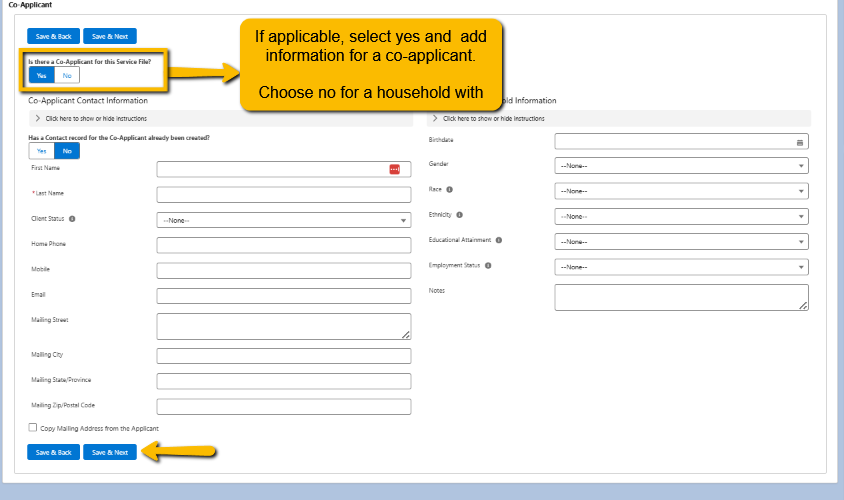Open the Birthdate calendar picker icon

[799, 142]
